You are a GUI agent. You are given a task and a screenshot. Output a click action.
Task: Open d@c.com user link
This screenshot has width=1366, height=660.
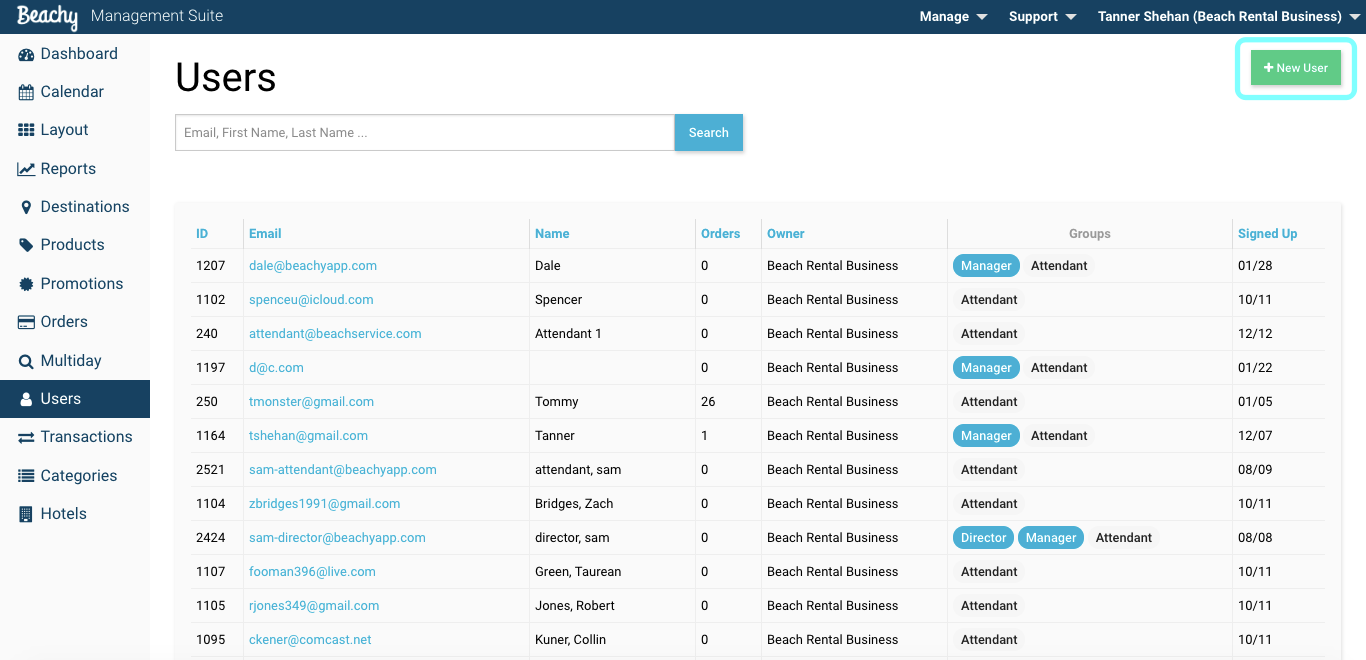click(x=276, y=368)
